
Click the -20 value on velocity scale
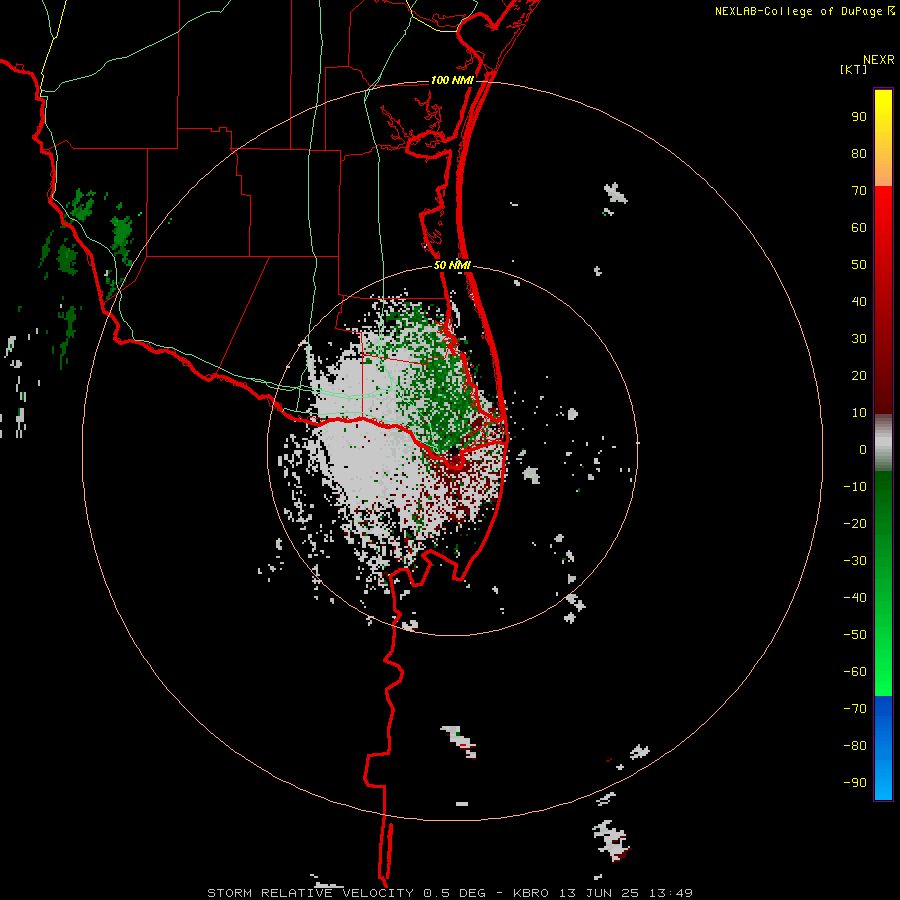tap(855, 523)
